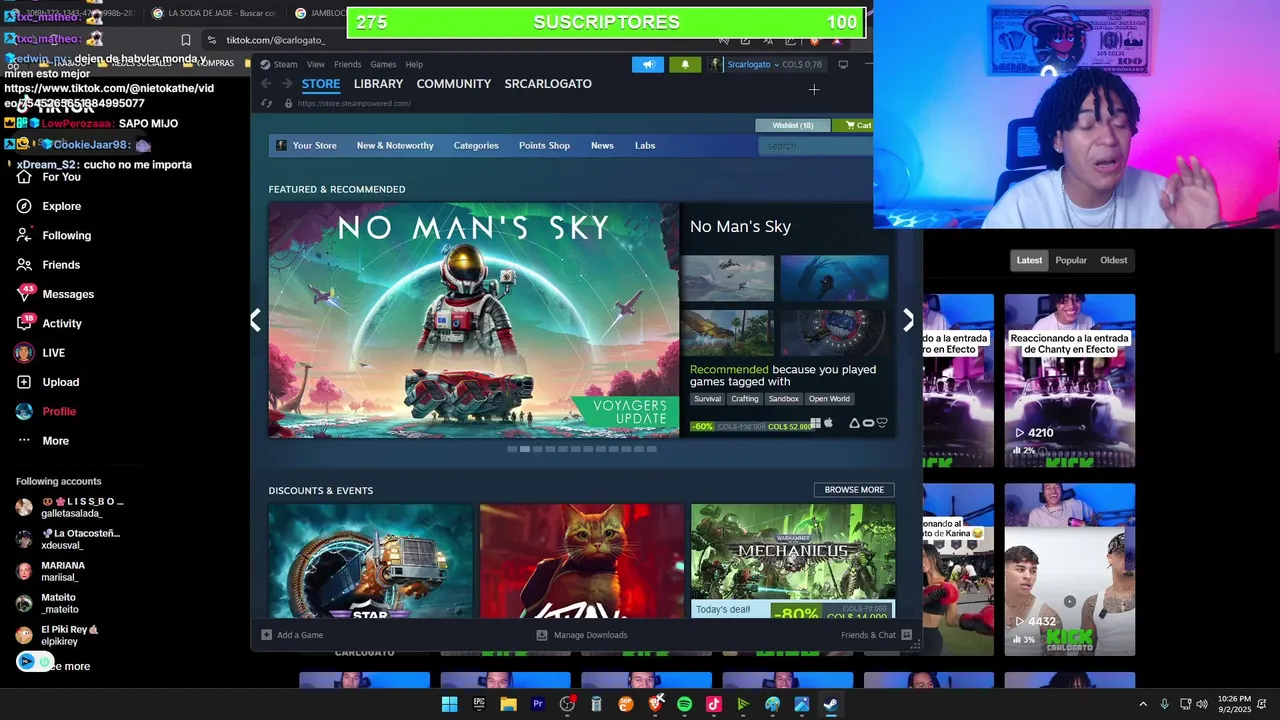Viewport: 1280px width, 720px height.
Task: Click the Sandbox tag
Action: click(x=784, y=399)
